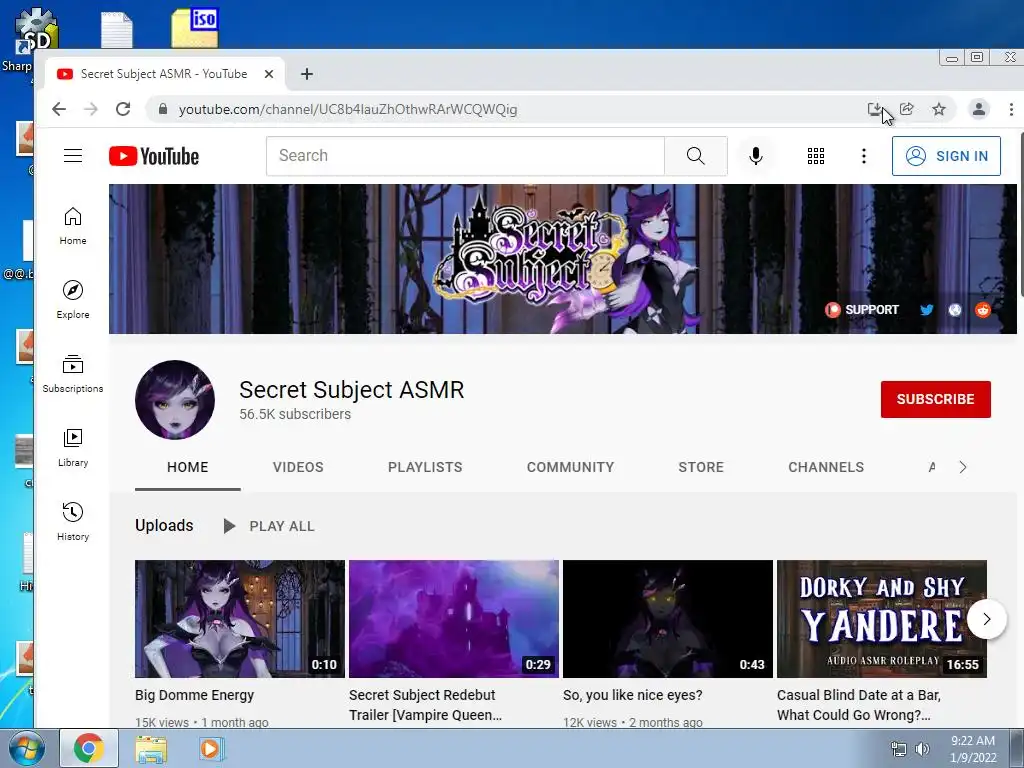The image size is (1024, 768).
Task: Start voice search with microphone icon
Action: point(756,155)
